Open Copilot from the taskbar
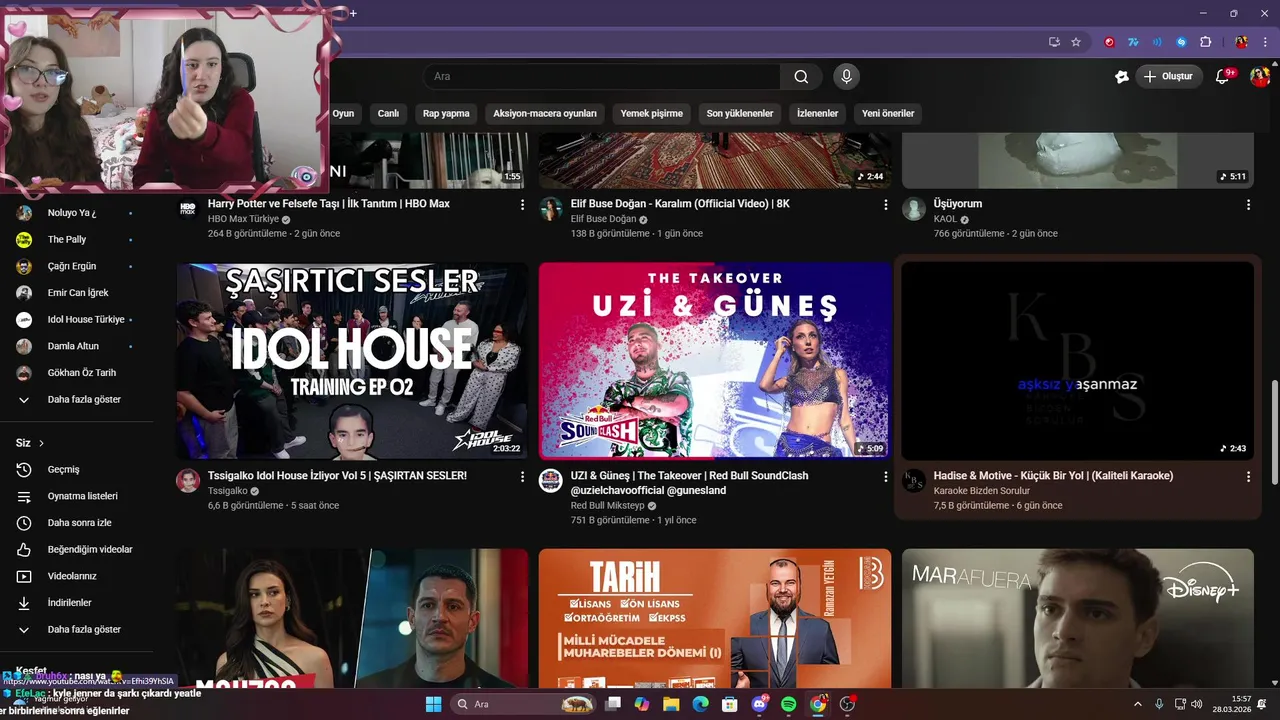 [642, 704]
